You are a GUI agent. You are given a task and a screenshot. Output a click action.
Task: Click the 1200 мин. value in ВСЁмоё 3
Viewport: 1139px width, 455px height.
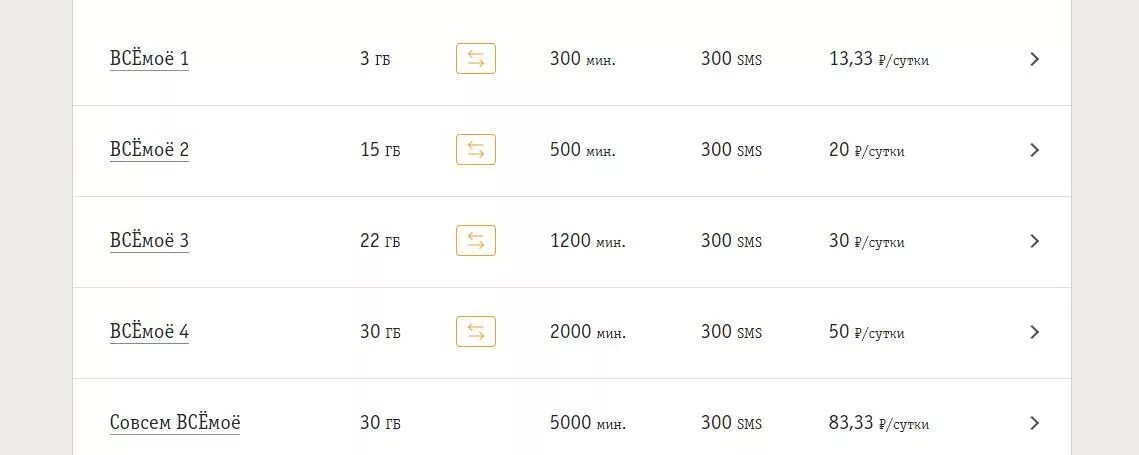tap(587, 242)
